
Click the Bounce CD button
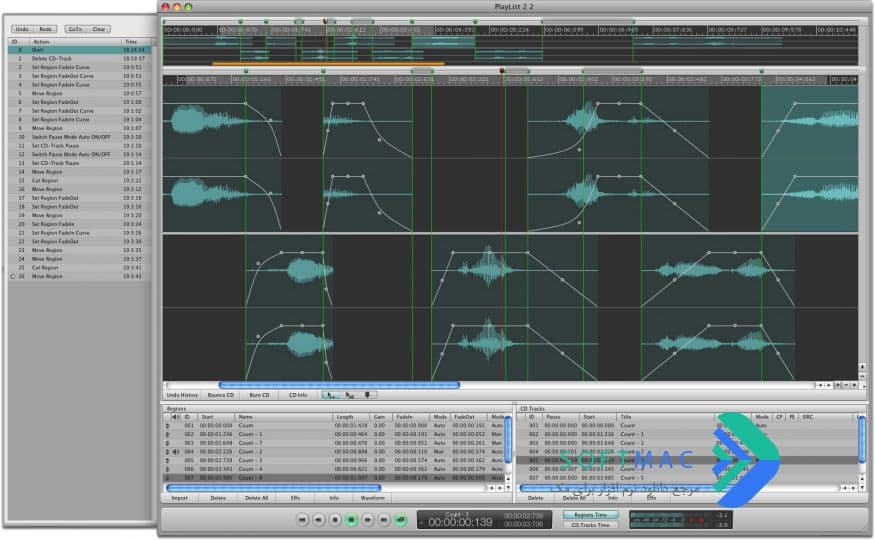pos(221,395)
